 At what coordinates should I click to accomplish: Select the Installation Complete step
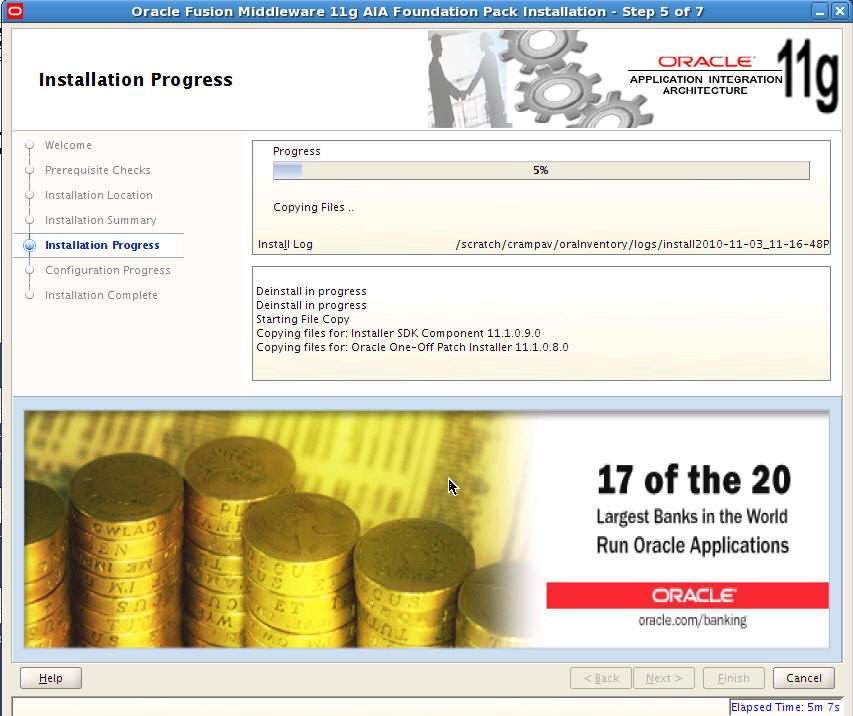pyautogui.click(x=101, y=295)
